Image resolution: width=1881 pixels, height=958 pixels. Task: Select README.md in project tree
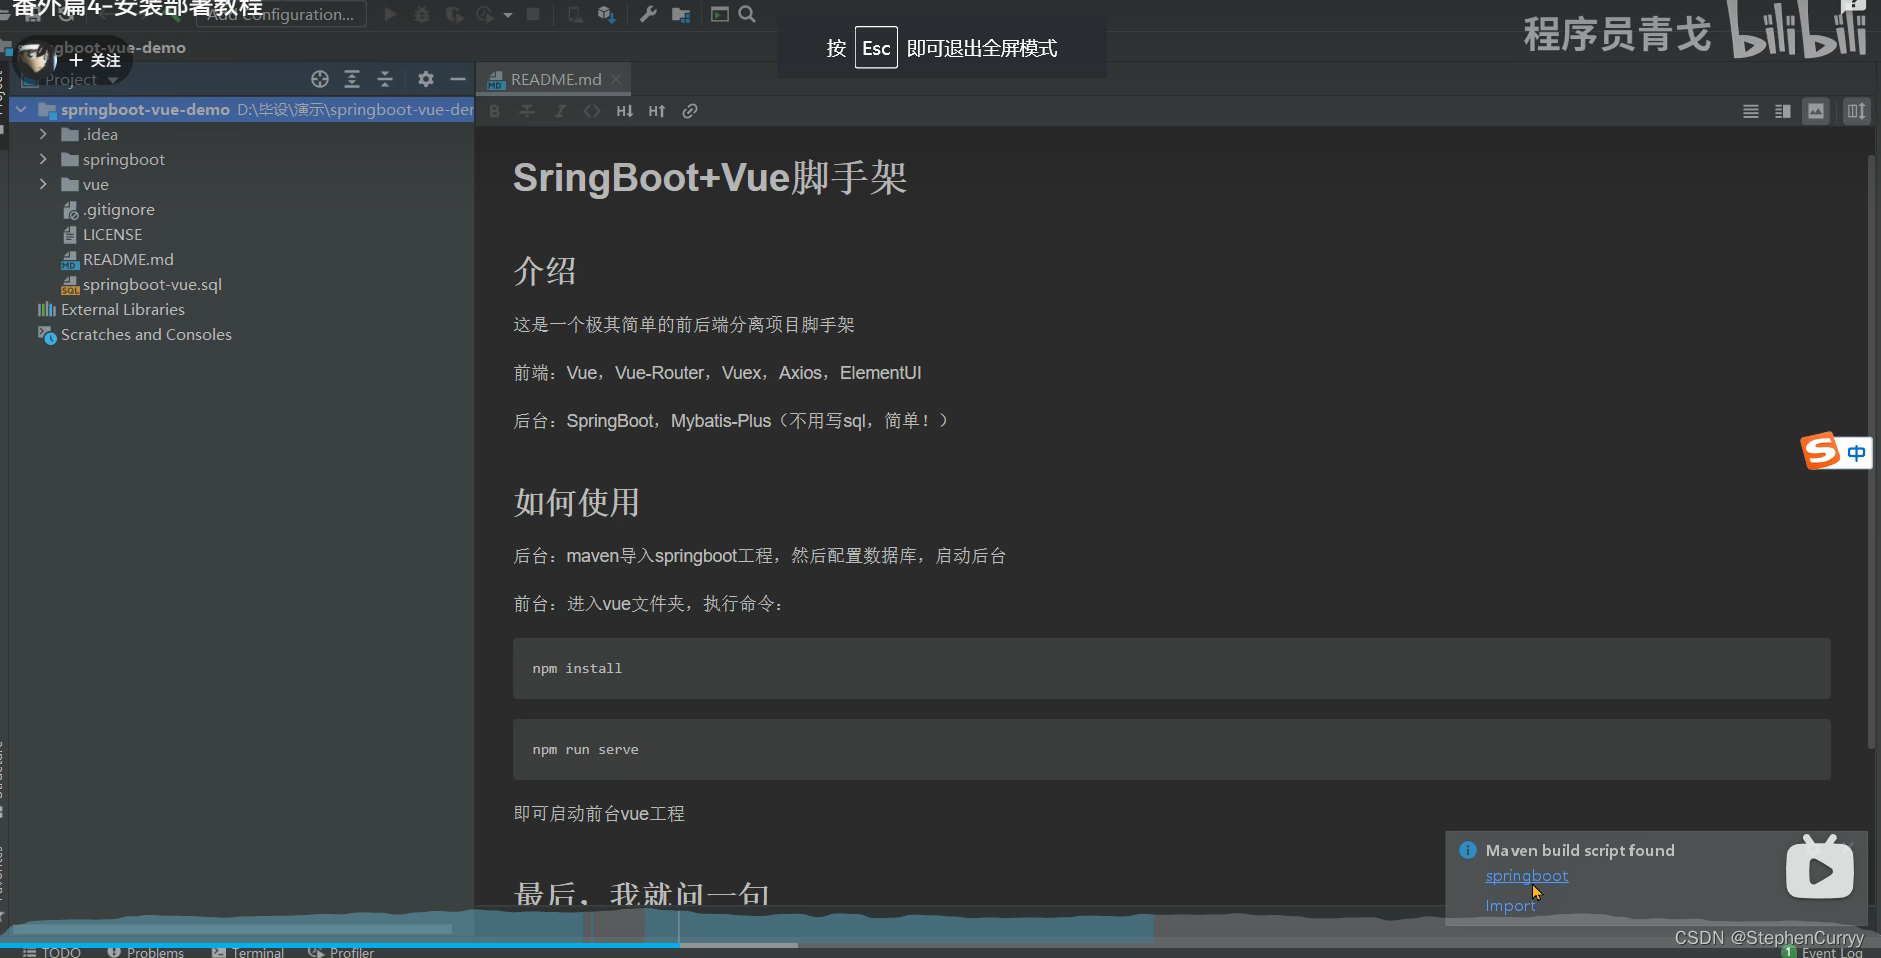tap(117, 259)
